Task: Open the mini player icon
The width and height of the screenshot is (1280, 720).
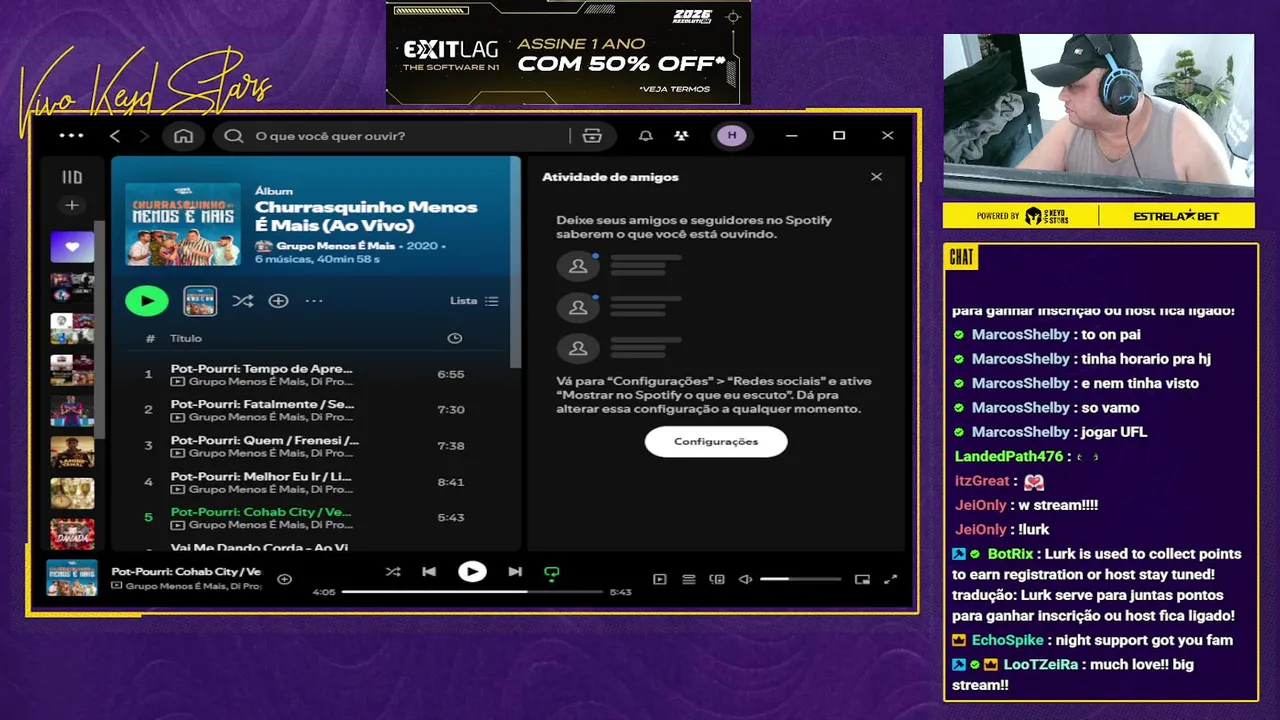Action: click(x=862, y=579)
